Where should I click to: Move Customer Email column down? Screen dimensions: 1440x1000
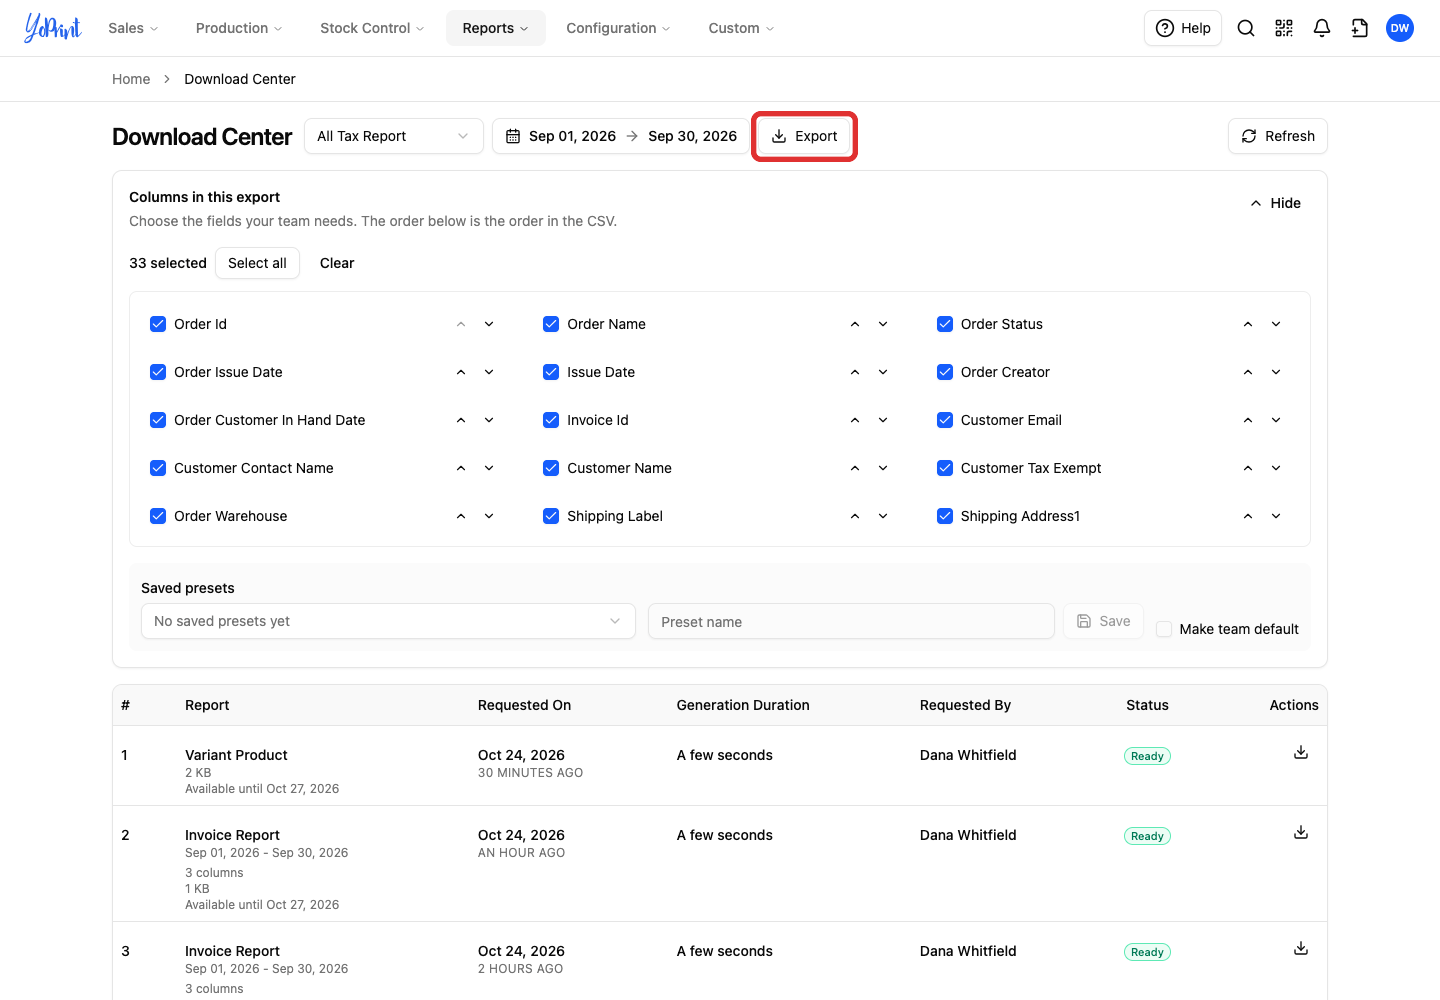(x=1276, y=420)
